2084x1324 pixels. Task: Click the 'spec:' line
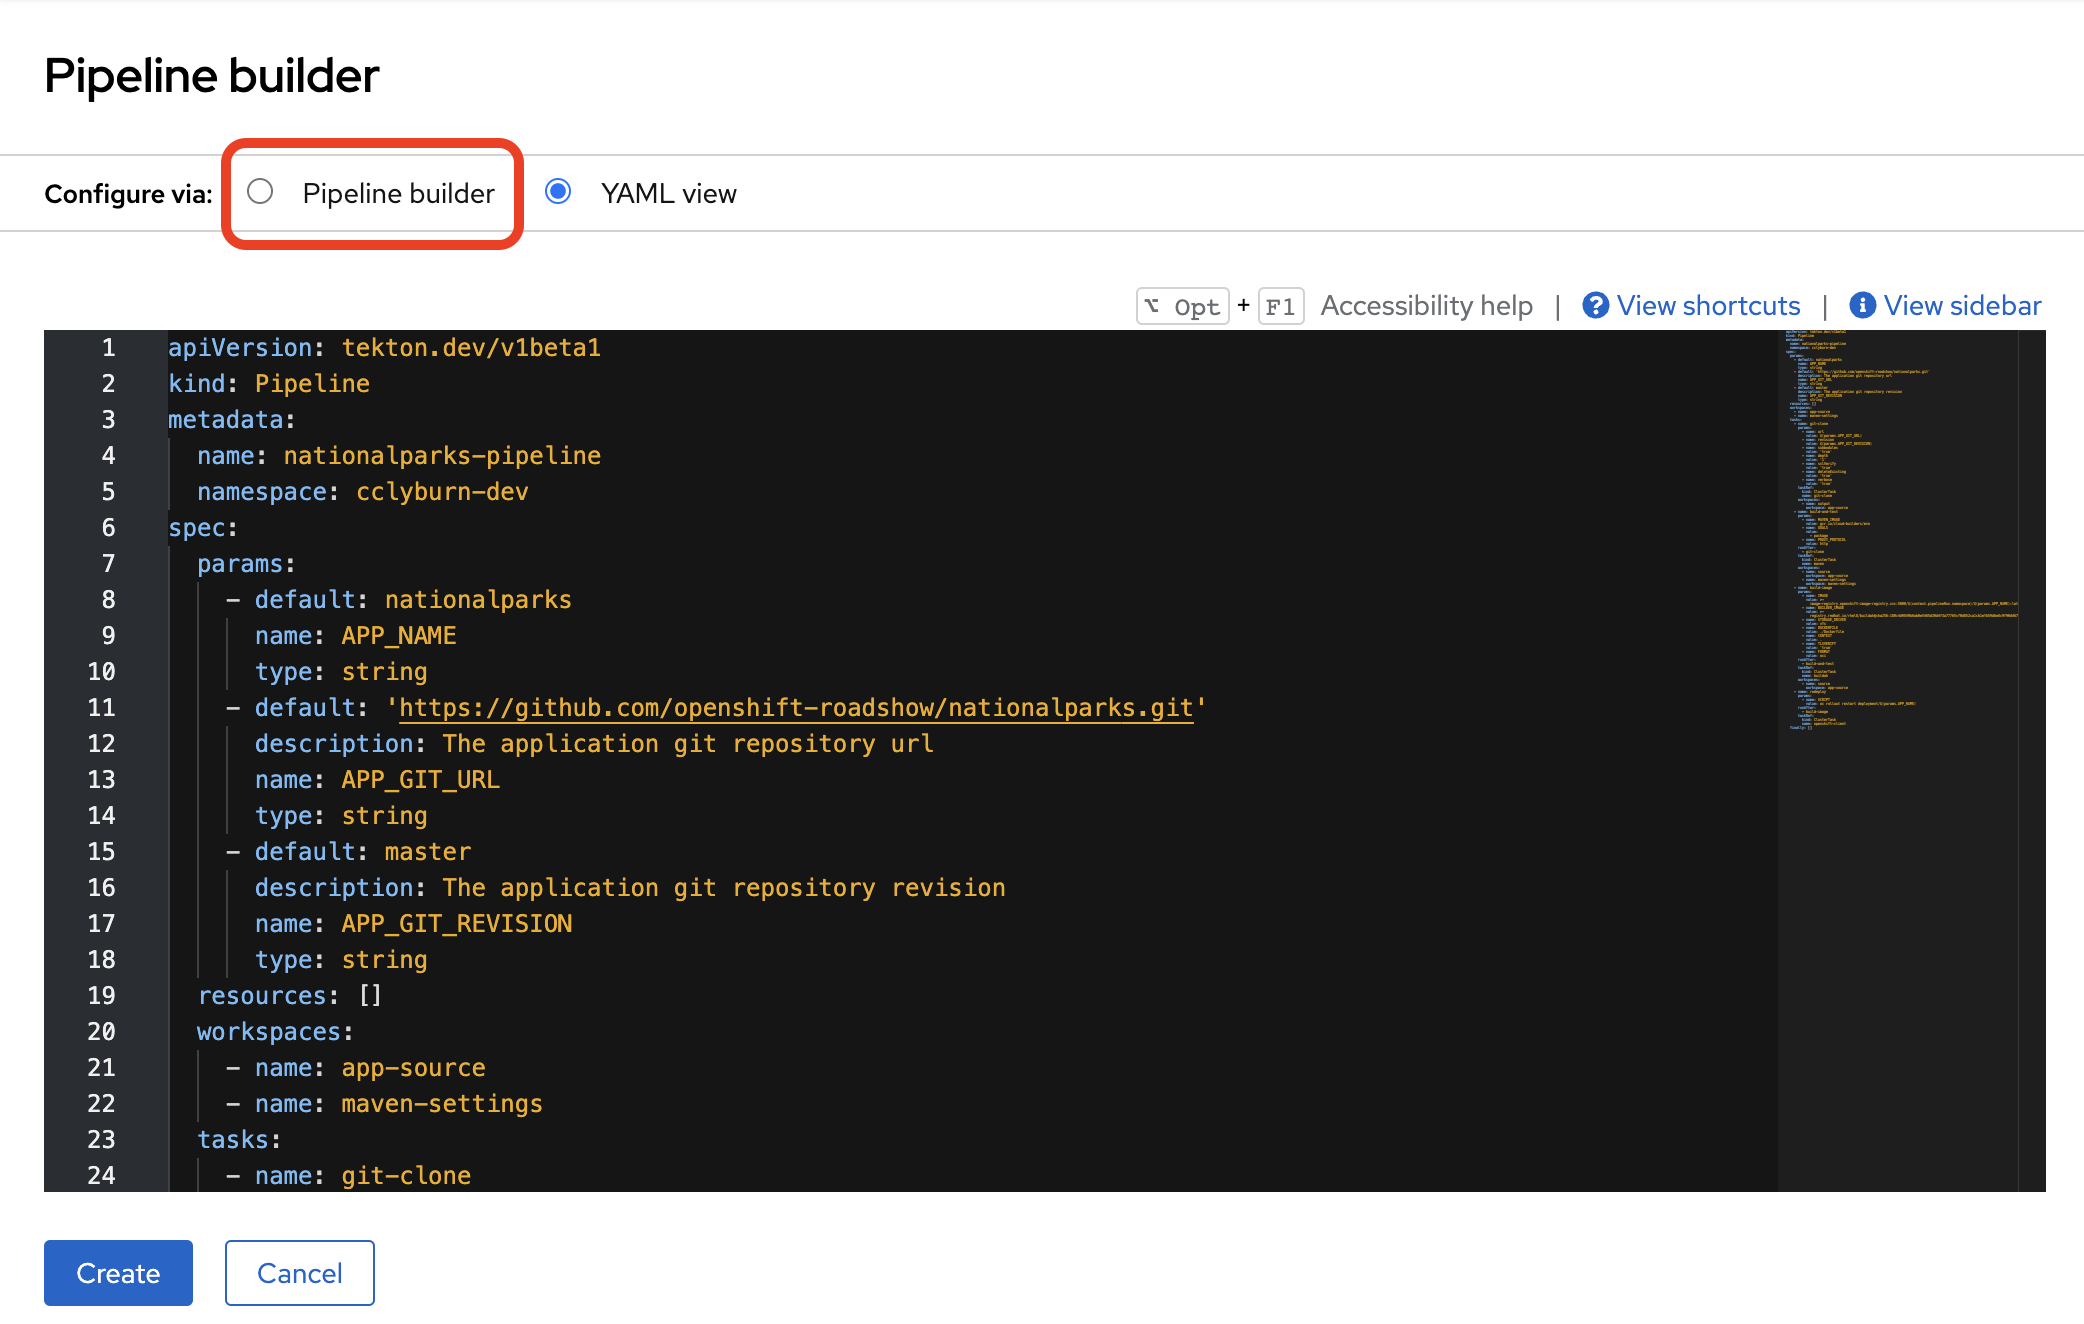(x=203, y=528)
